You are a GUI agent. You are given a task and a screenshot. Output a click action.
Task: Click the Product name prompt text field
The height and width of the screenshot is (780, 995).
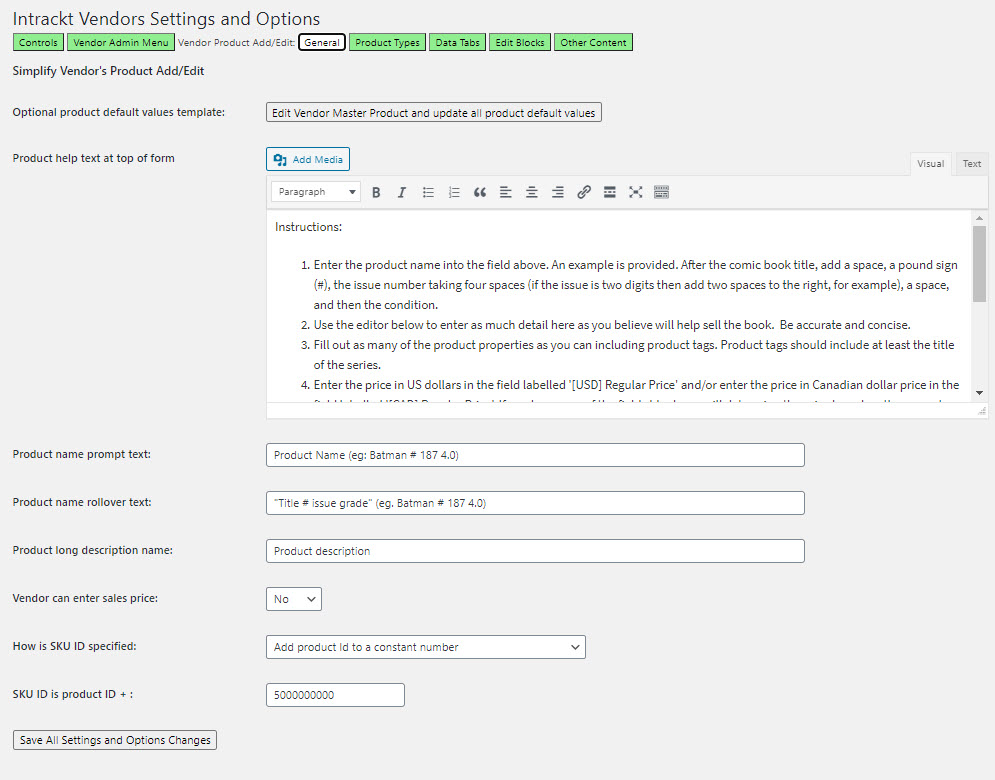point(535,455)
